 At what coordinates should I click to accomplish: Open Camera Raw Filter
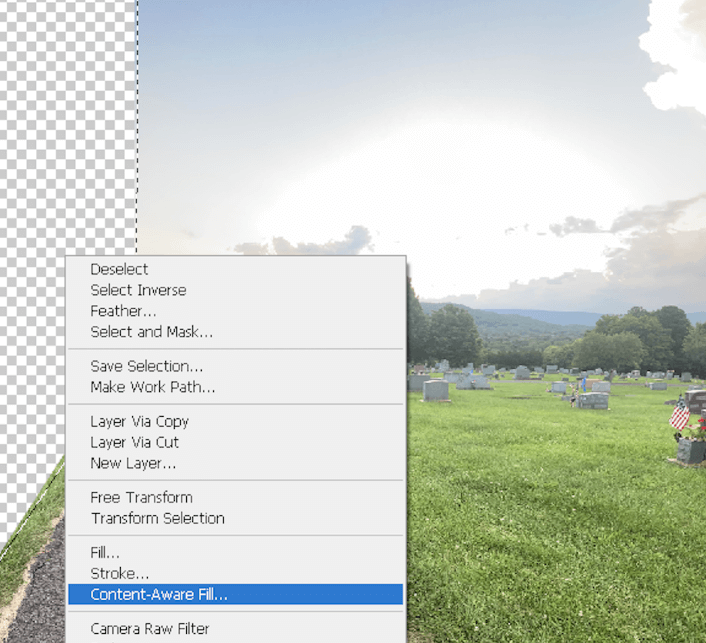[x=235, y=629]
